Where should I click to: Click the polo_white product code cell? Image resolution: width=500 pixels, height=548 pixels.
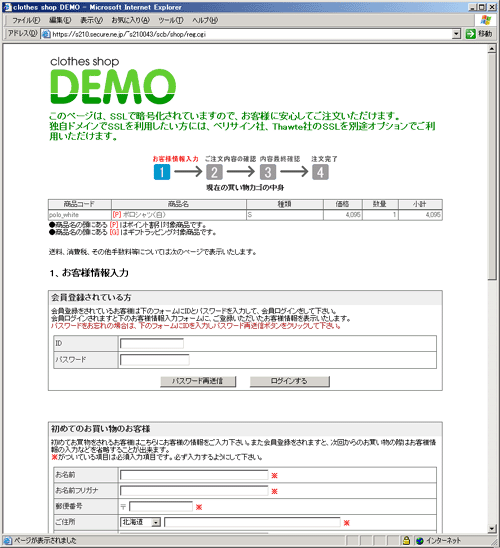80,215
